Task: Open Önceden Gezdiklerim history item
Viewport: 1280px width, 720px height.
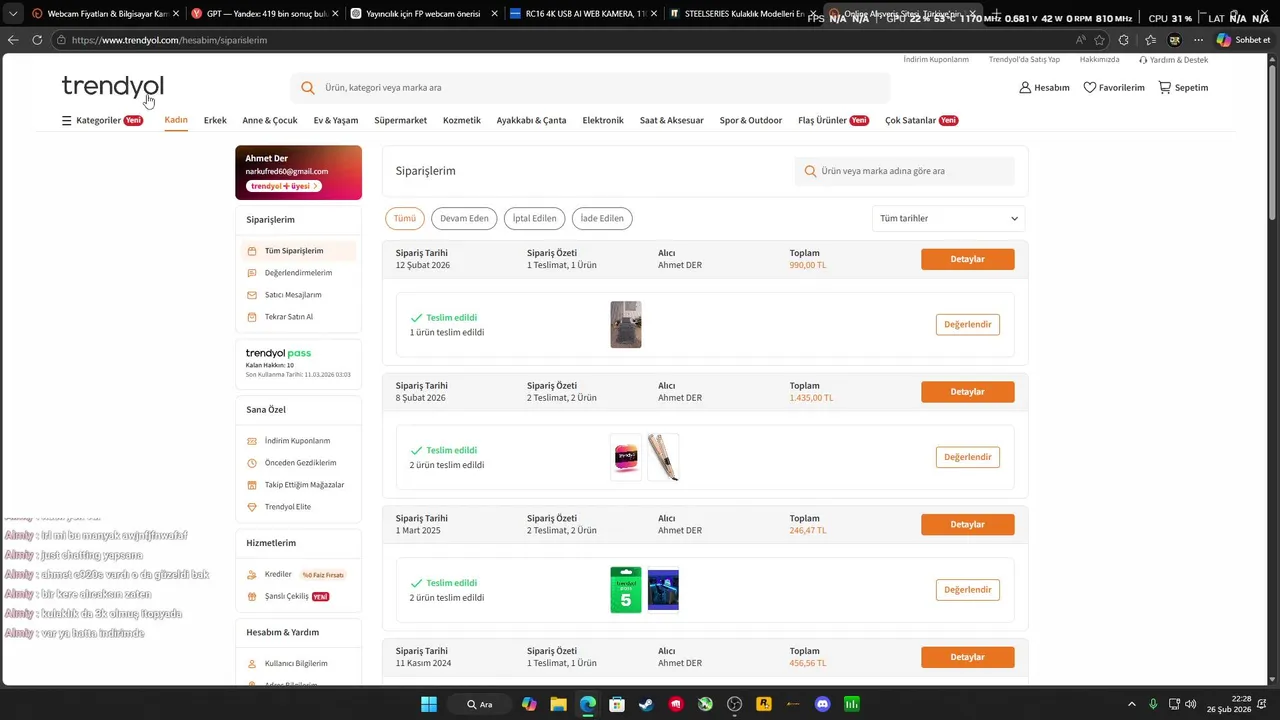Action: pyautogui.click(x=298, y=463)
